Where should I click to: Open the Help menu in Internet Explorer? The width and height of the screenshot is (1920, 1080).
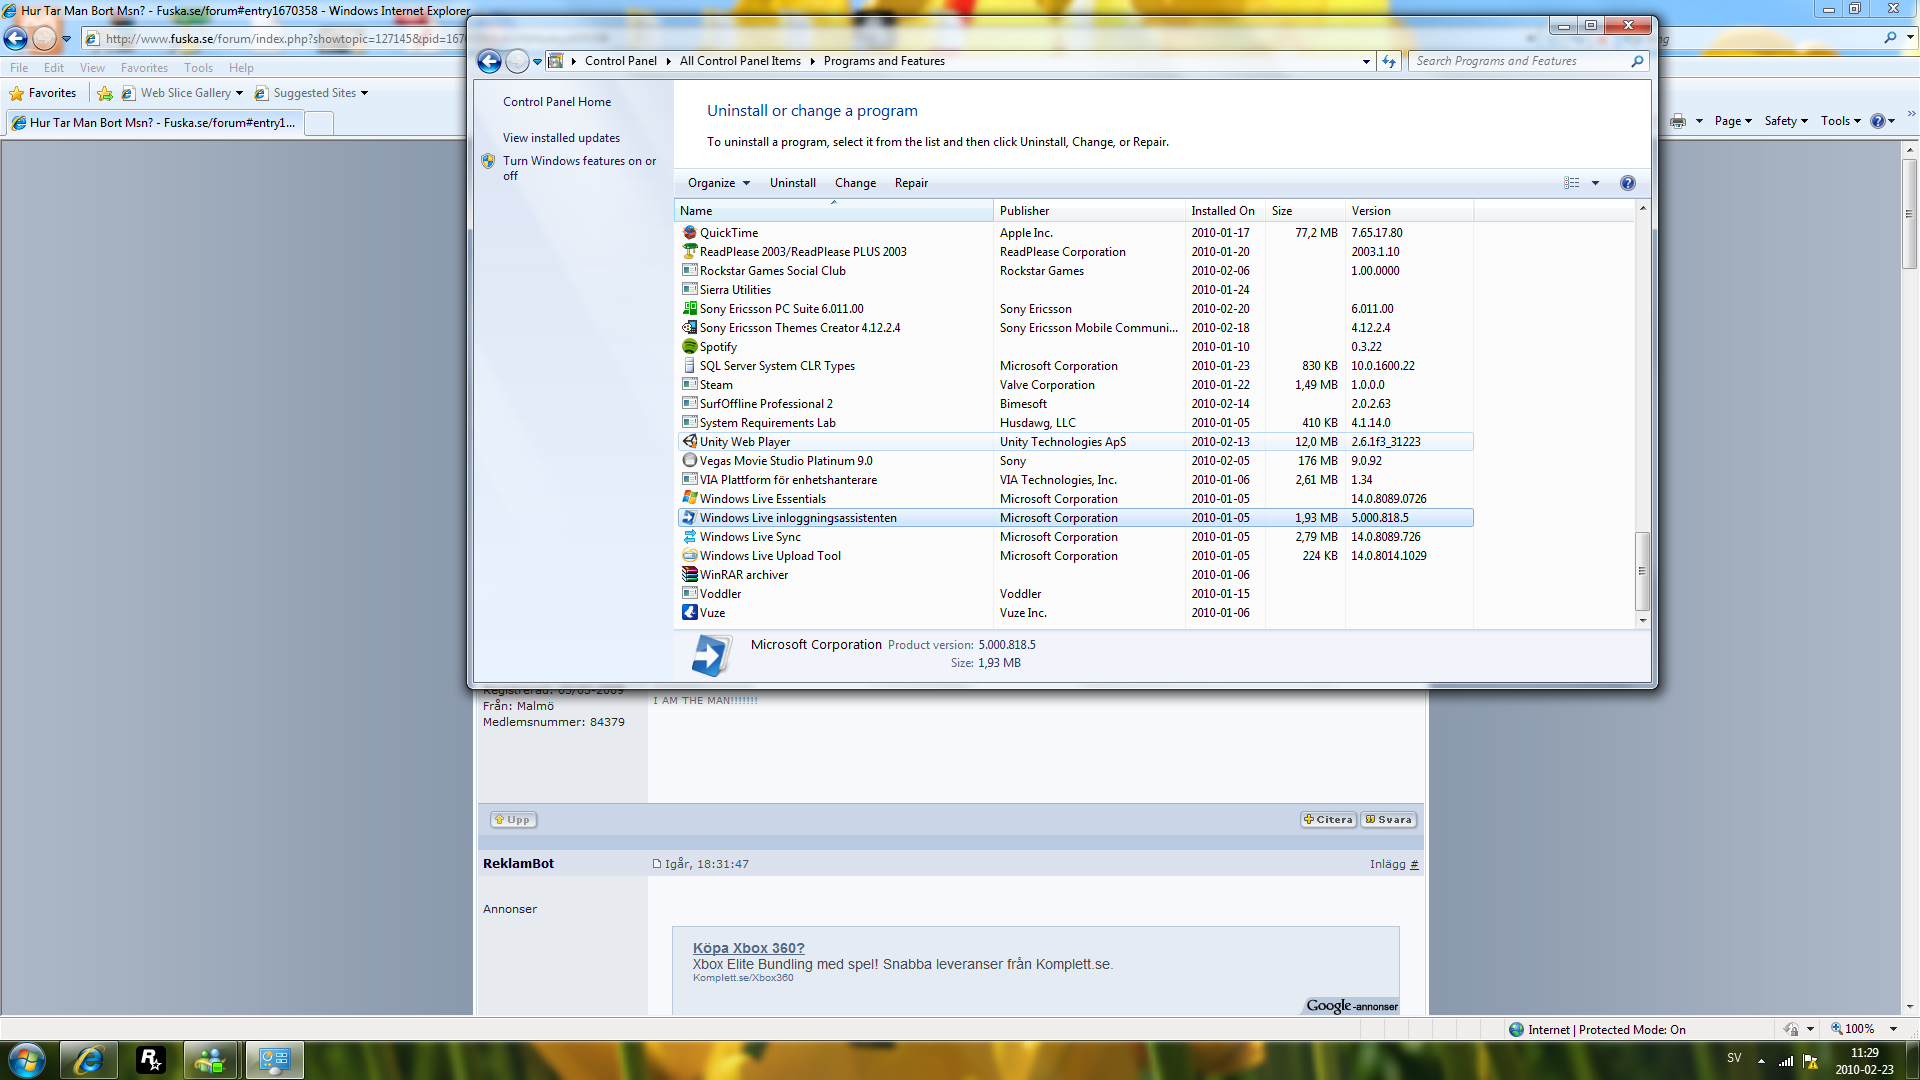241,68
